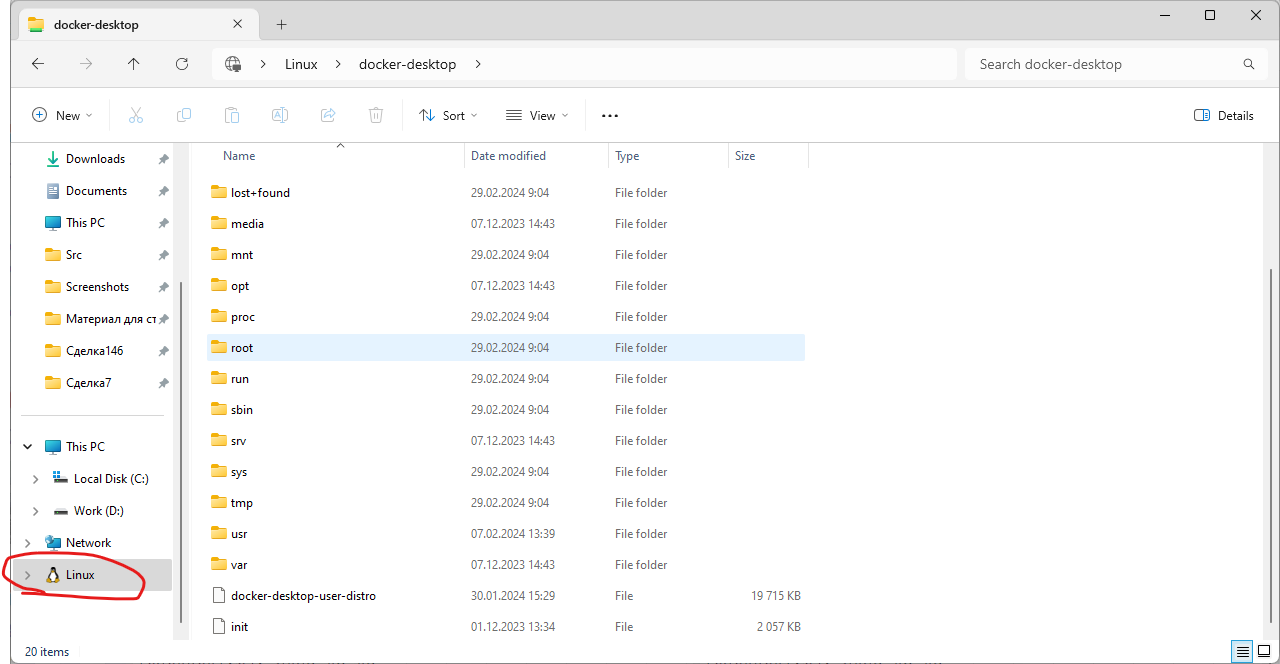Select the docker-desktop-user-distro file
Image resolution: width=1280 pixels, height=664 pixels.
click(303, 596)
